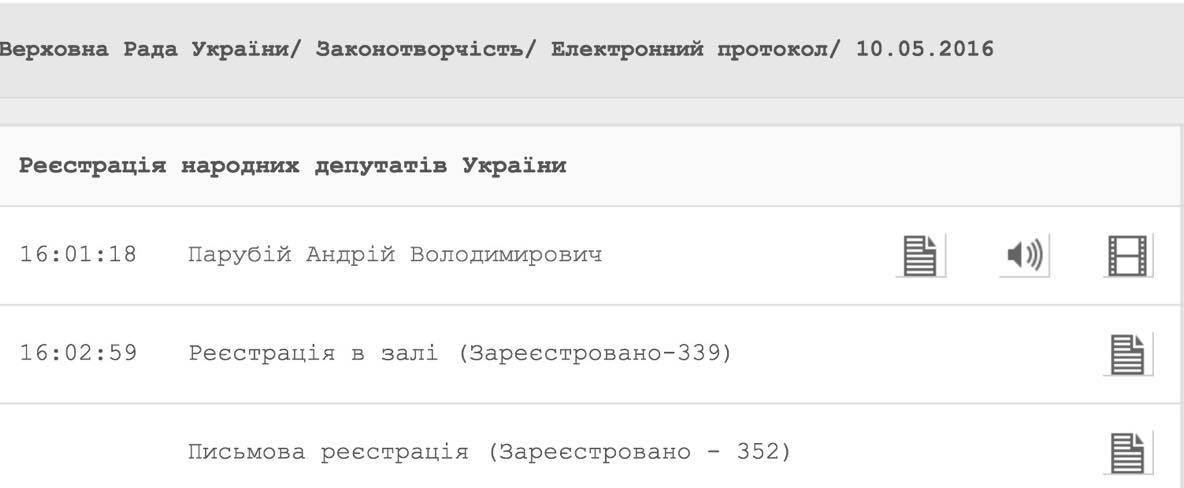Screen dimensions: 1184x488
Task: Open the Законотворчість breadcrumb section
Action: [418, 49]
